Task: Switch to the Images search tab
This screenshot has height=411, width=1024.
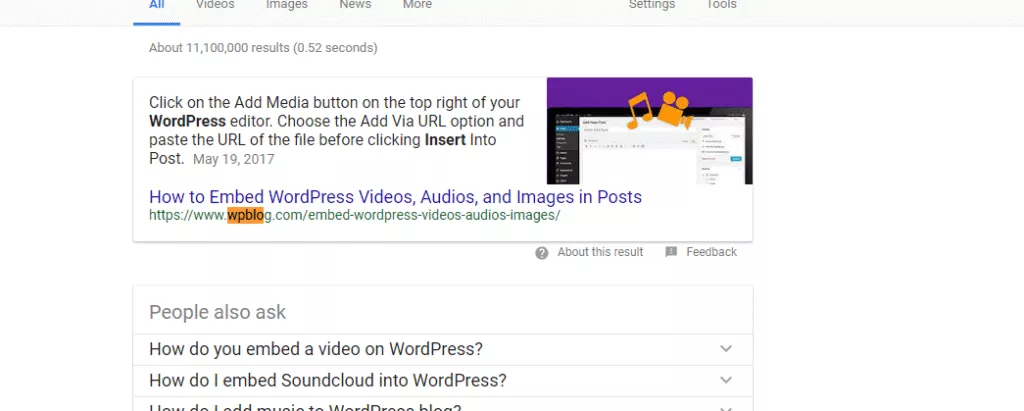Action: pos(287,5)
